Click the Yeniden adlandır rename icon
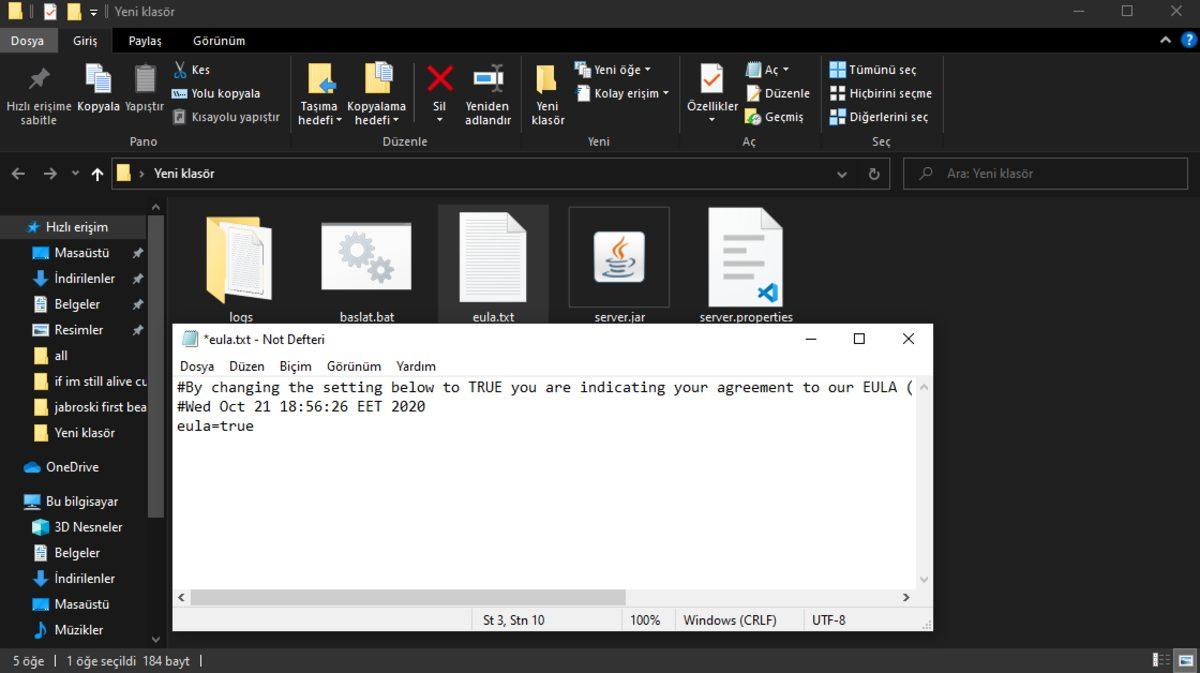 click(x=487, y=80)
